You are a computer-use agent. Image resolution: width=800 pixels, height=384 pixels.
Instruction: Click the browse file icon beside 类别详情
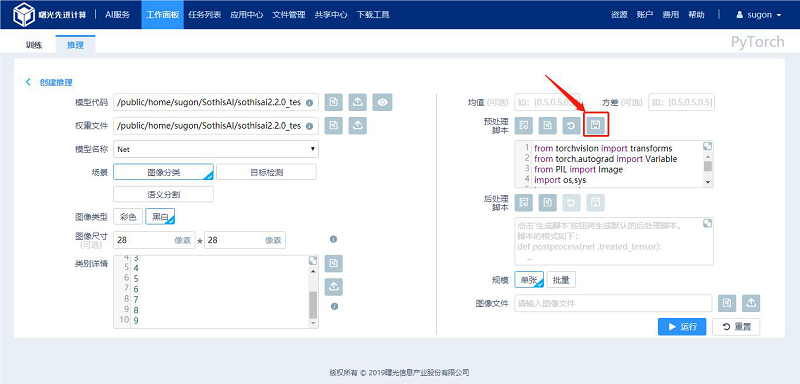(333, 264)
